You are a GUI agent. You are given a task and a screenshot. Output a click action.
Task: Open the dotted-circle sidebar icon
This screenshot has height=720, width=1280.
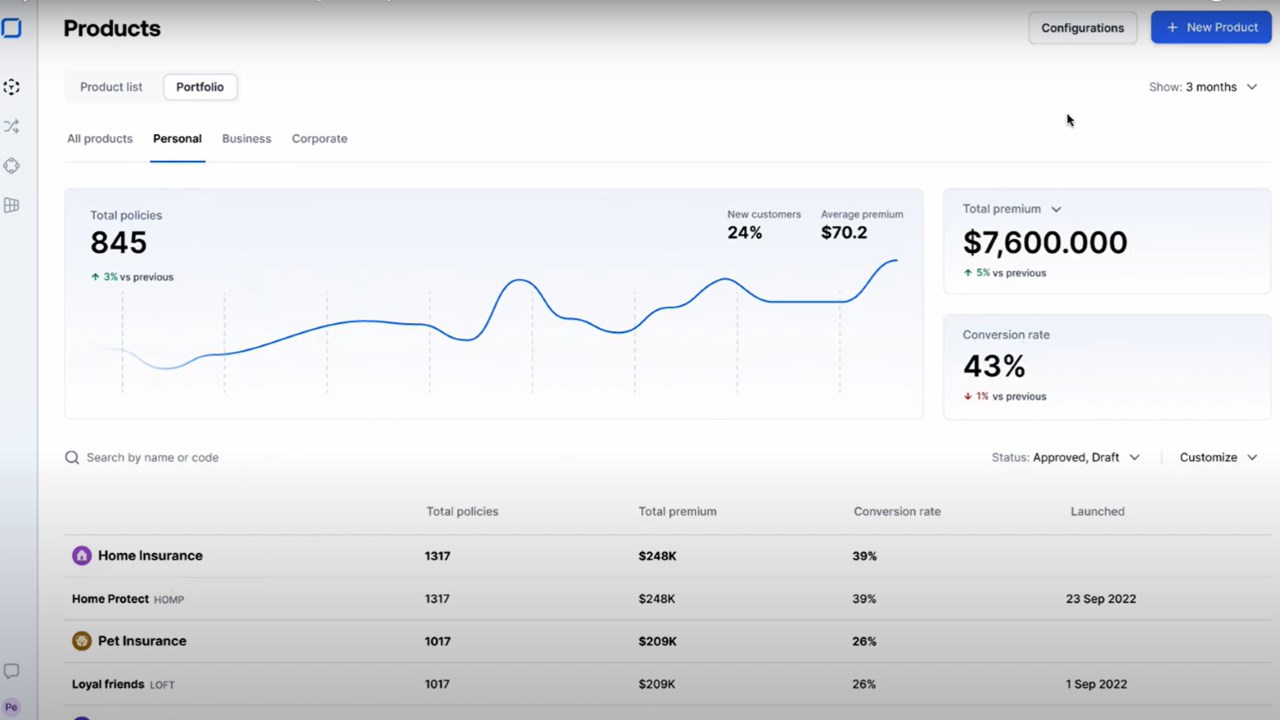tap(12, 87)
